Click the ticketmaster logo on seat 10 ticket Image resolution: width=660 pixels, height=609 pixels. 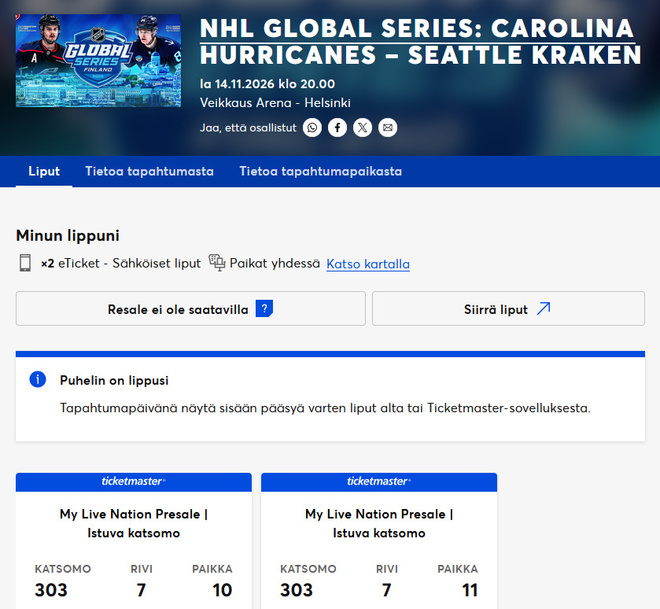(133, 481)
